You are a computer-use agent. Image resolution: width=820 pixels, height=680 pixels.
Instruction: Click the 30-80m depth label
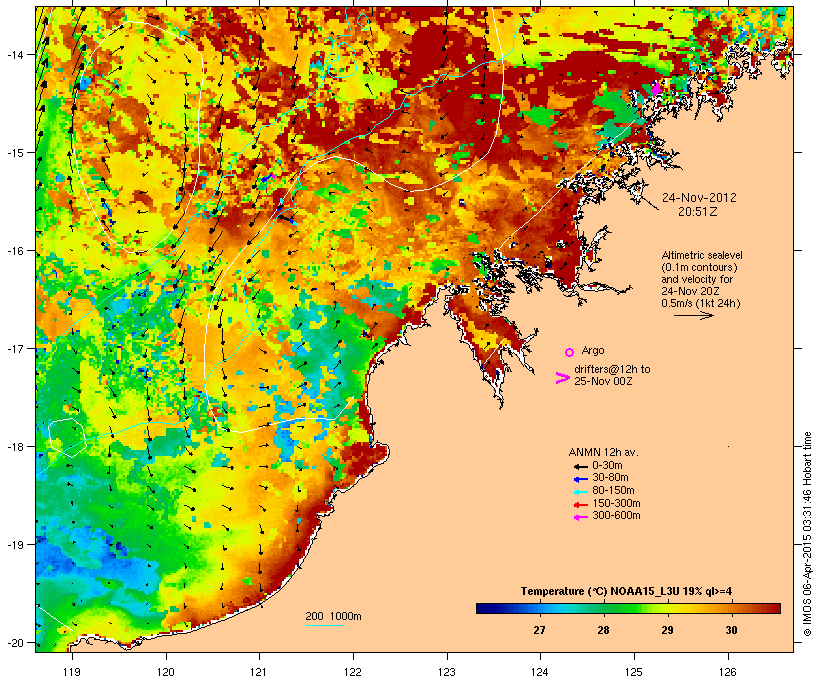pyautogui.click(x=610, y=478)
